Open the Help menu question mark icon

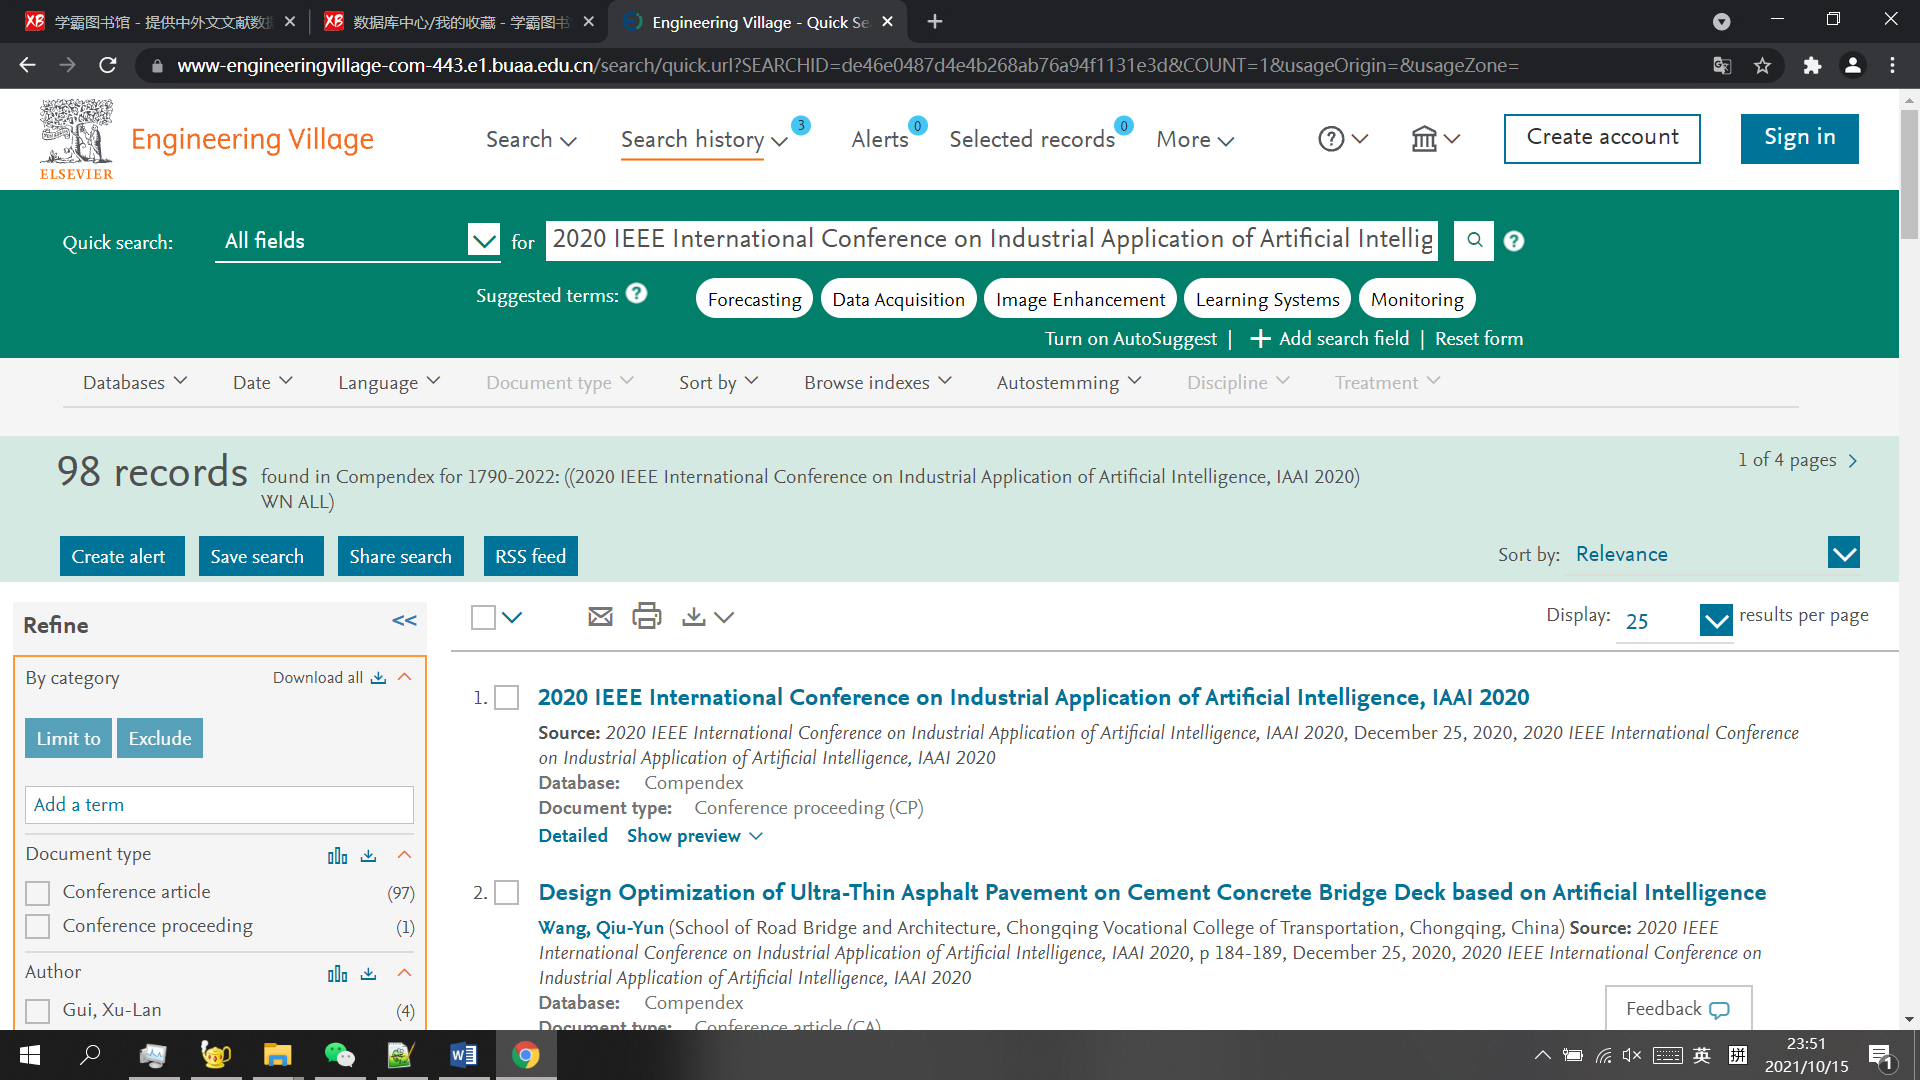1331,139
